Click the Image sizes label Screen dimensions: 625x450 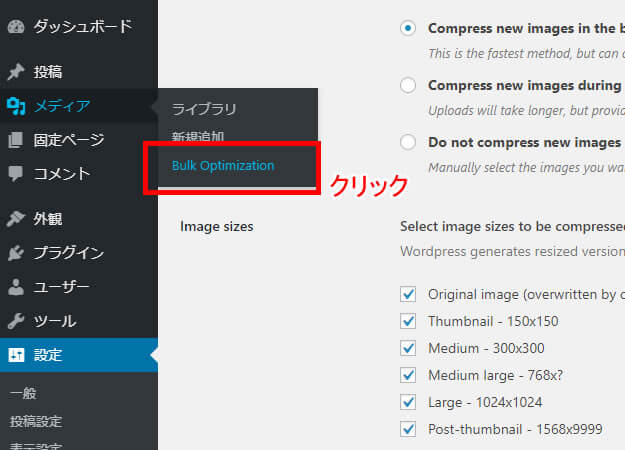(217, 226)
